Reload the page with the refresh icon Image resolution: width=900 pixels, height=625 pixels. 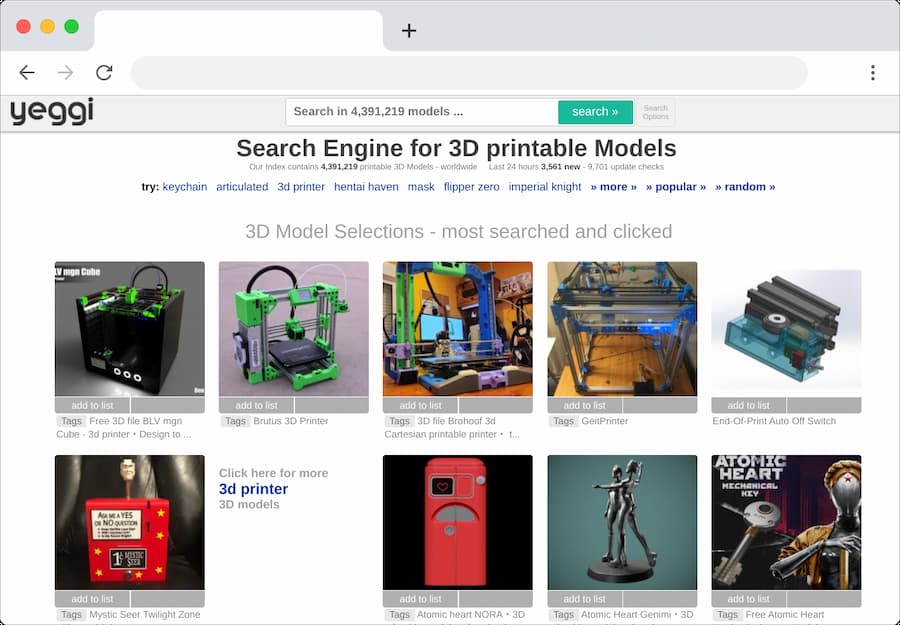[104, 72]
